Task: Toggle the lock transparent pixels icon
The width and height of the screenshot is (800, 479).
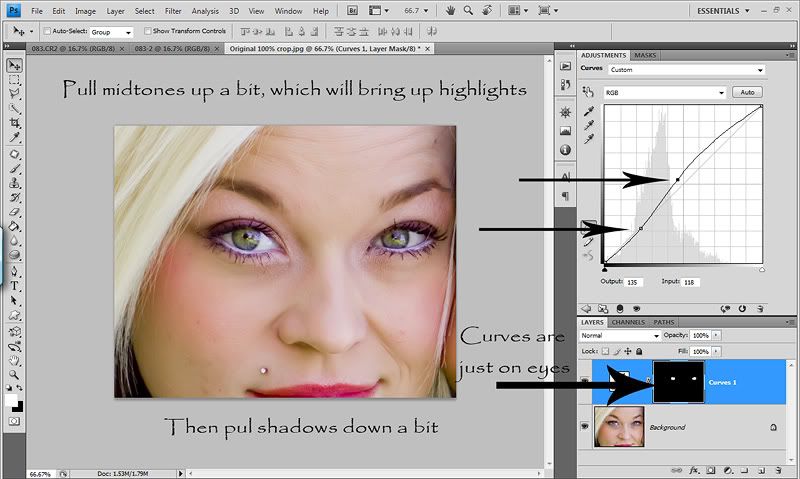Action: coord(605,351)
